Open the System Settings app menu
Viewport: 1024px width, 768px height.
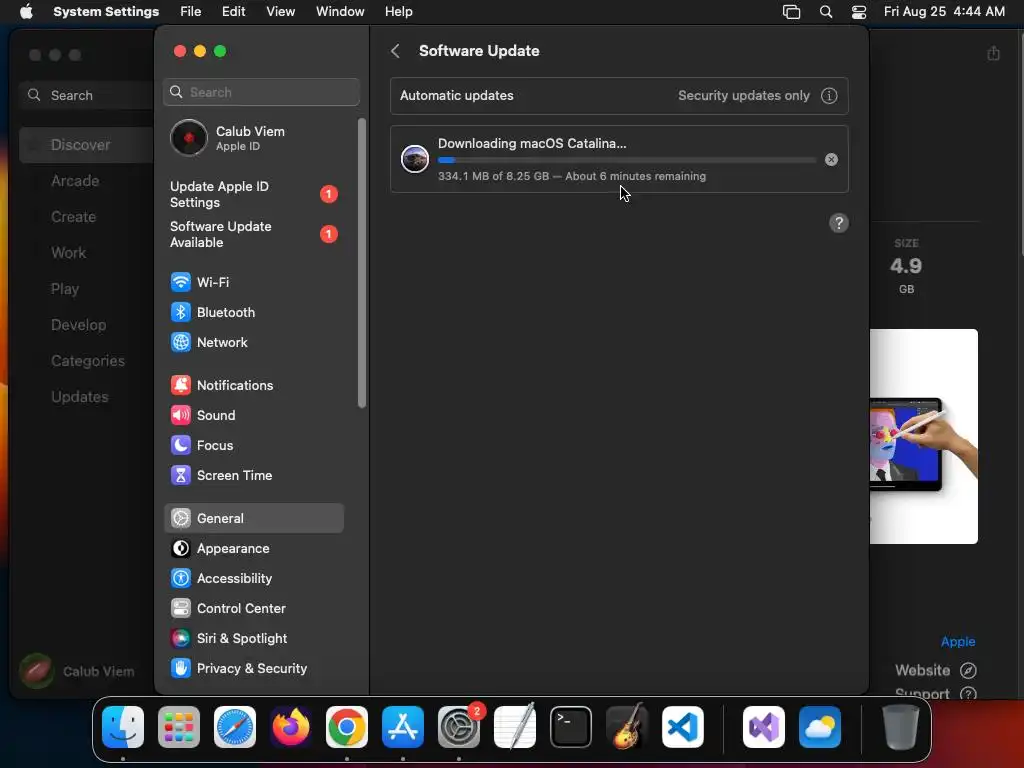tap(106, 12)
